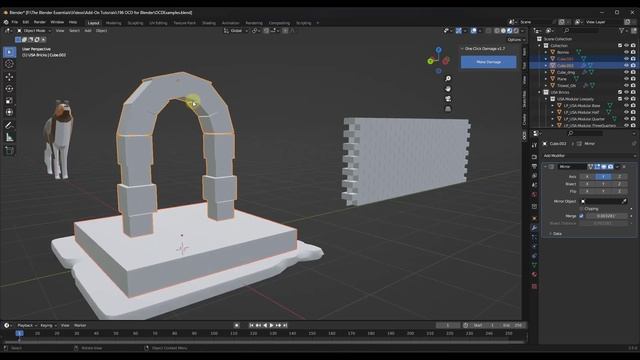Open the World properties tab
The height and width of the screenshot is (360, 640).
(534, 195)
